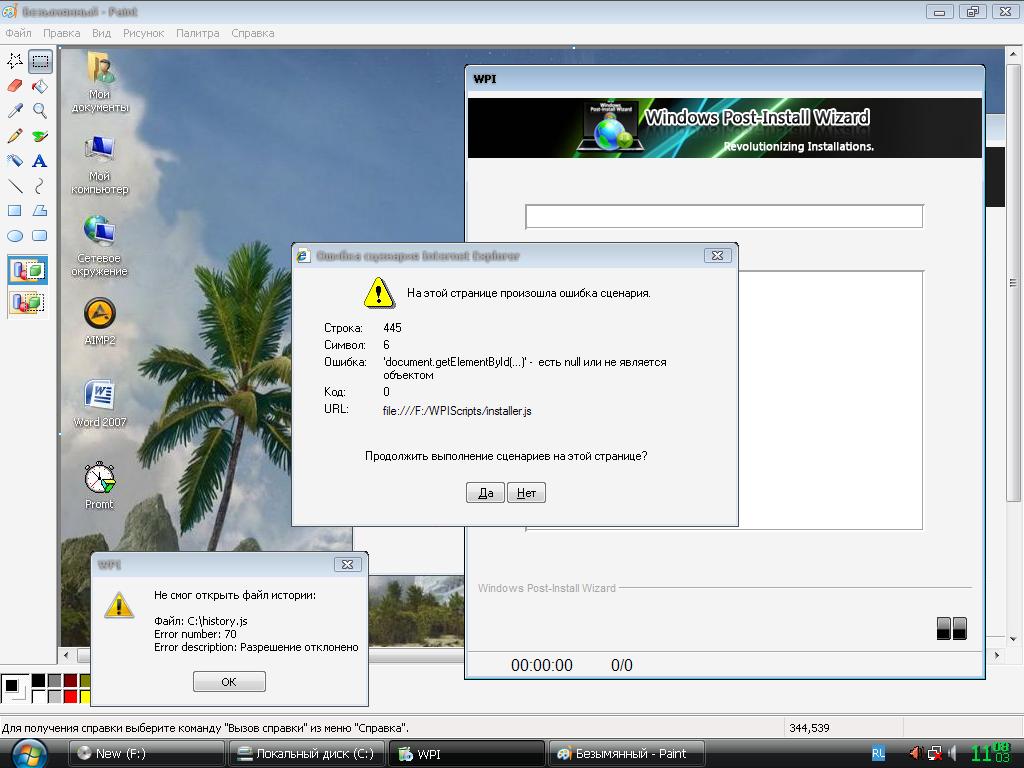
Task: Click Нет in the script error dialog
Action: pos(526,493)
